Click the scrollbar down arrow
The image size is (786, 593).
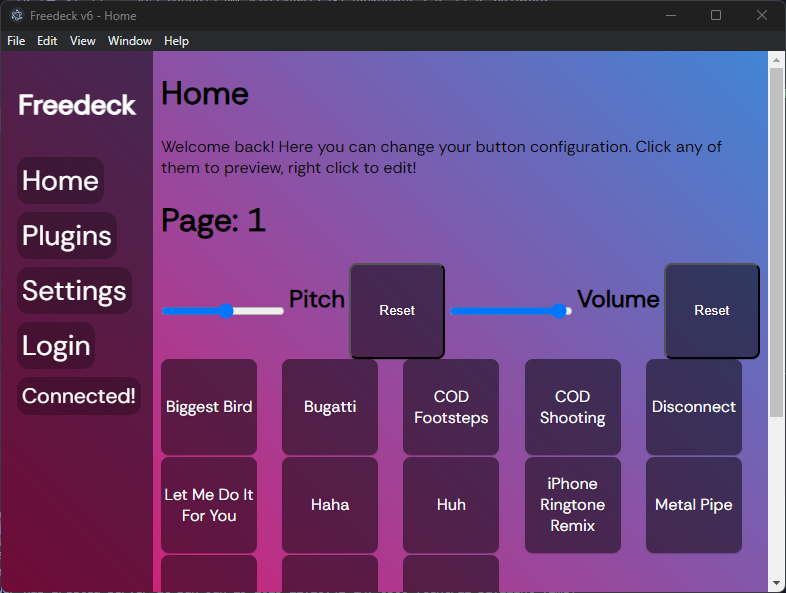[x=776, y=583]
